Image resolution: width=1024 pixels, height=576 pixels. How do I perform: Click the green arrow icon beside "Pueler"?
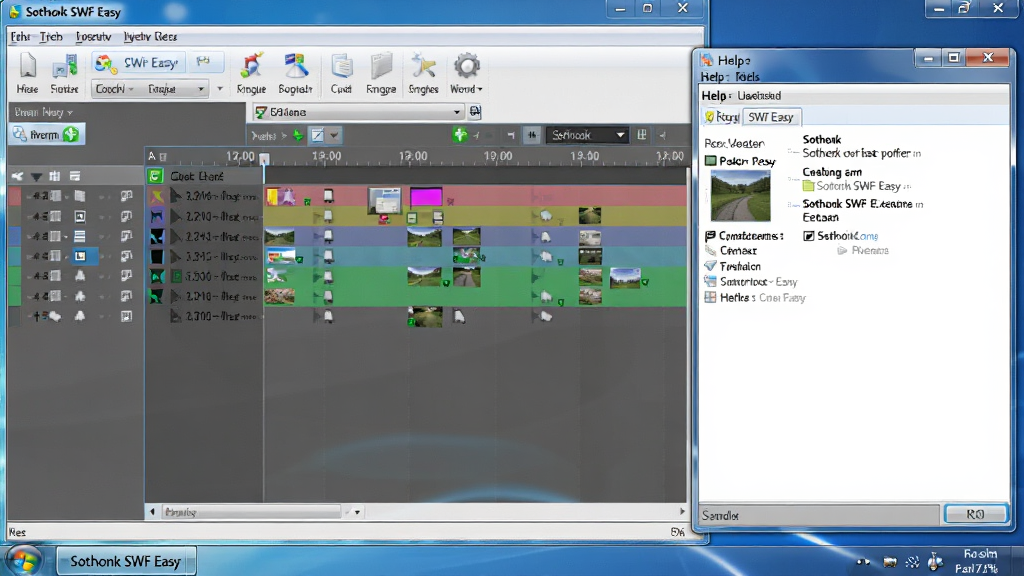(x=298, y=135)
